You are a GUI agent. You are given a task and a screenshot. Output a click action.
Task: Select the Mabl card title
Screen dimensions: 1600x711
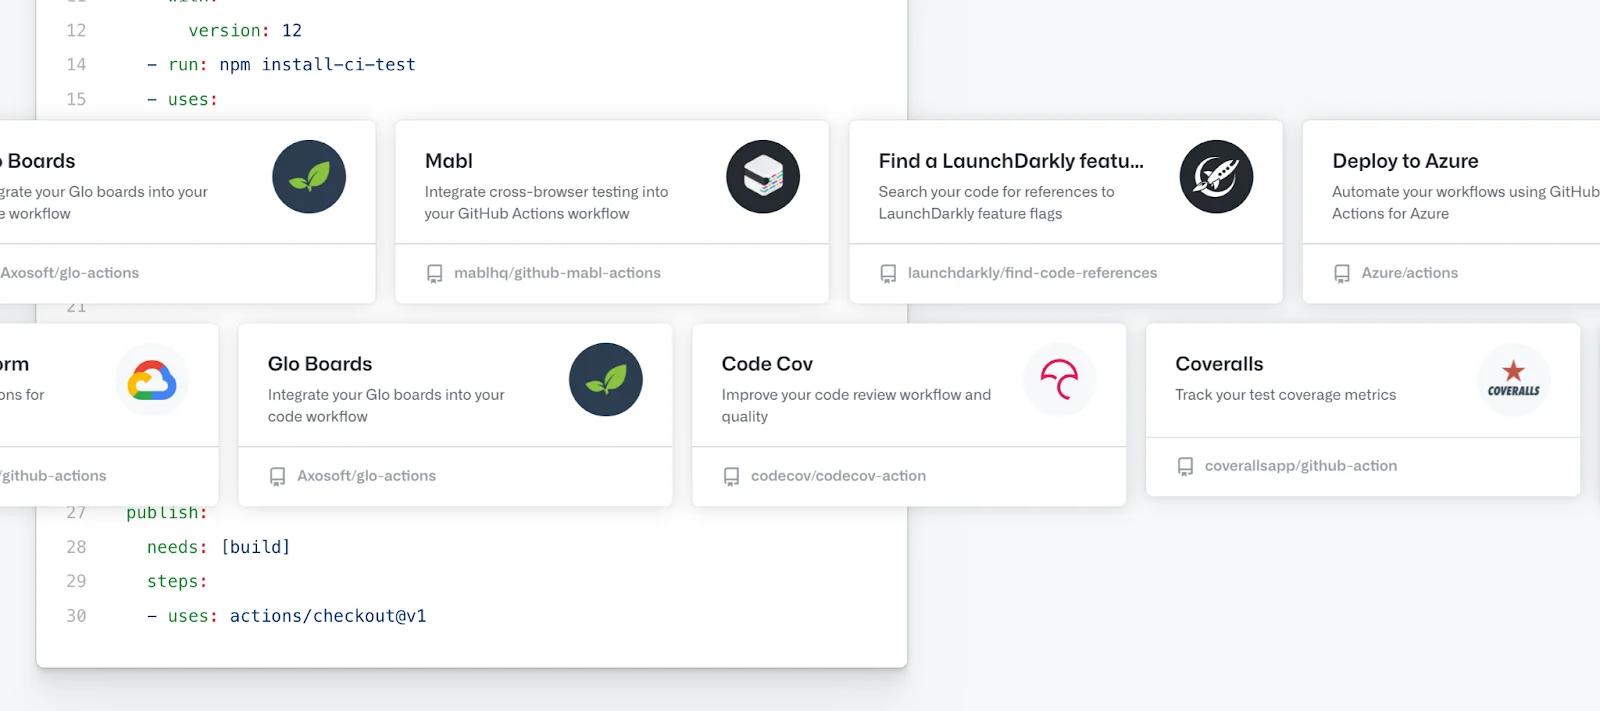[449, 161]
